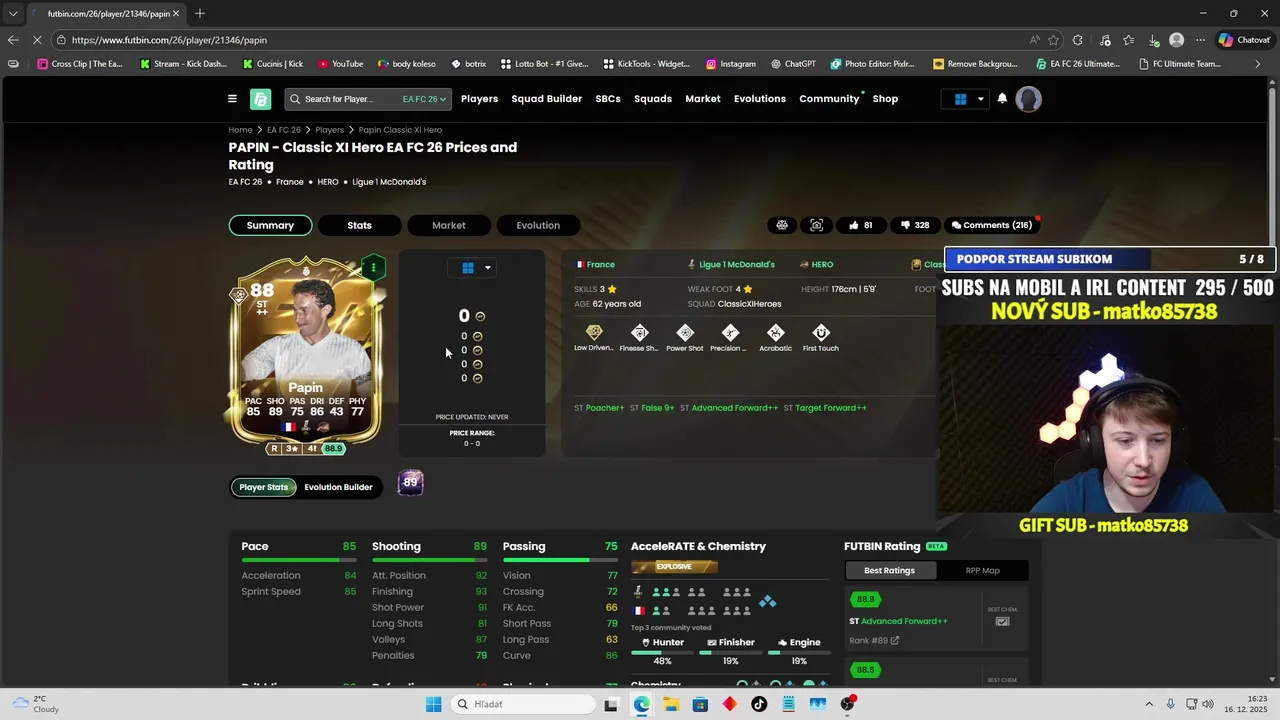Open the SBCs menu
The width and height of the screenshot is (1280, 720).
click(608, 99)
